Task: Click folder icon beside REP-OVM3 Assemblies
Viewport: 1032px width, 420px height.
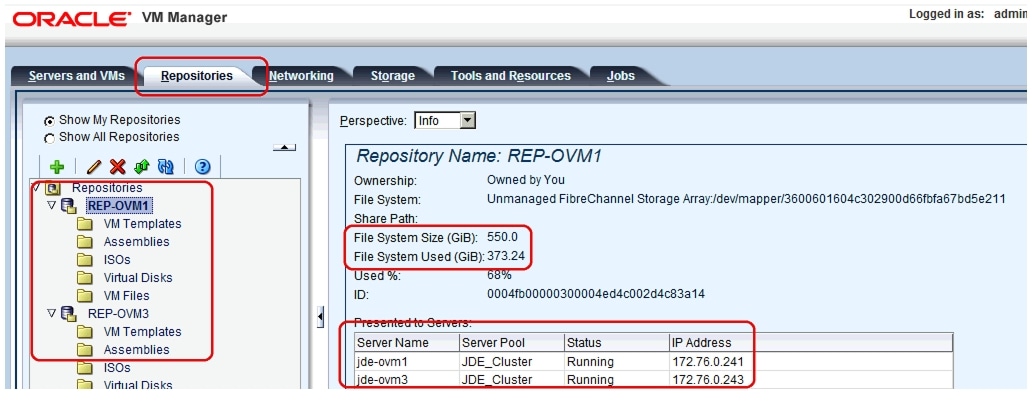Action: (84, 350)
